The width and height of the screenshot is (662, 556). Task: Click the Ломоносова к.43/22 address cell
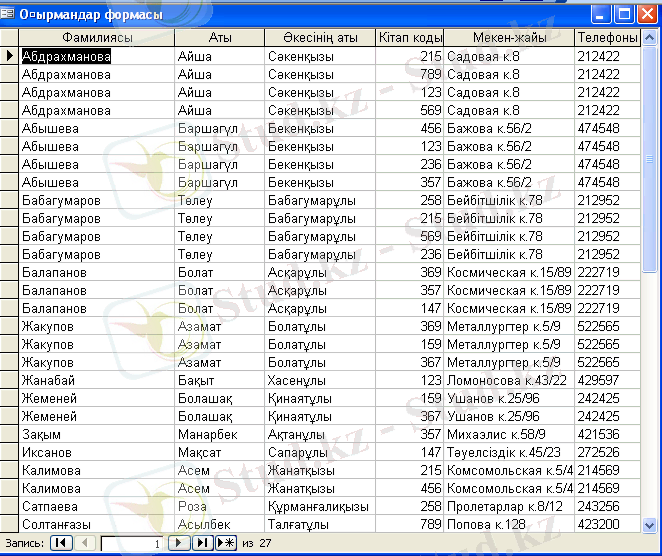point(509,381)
